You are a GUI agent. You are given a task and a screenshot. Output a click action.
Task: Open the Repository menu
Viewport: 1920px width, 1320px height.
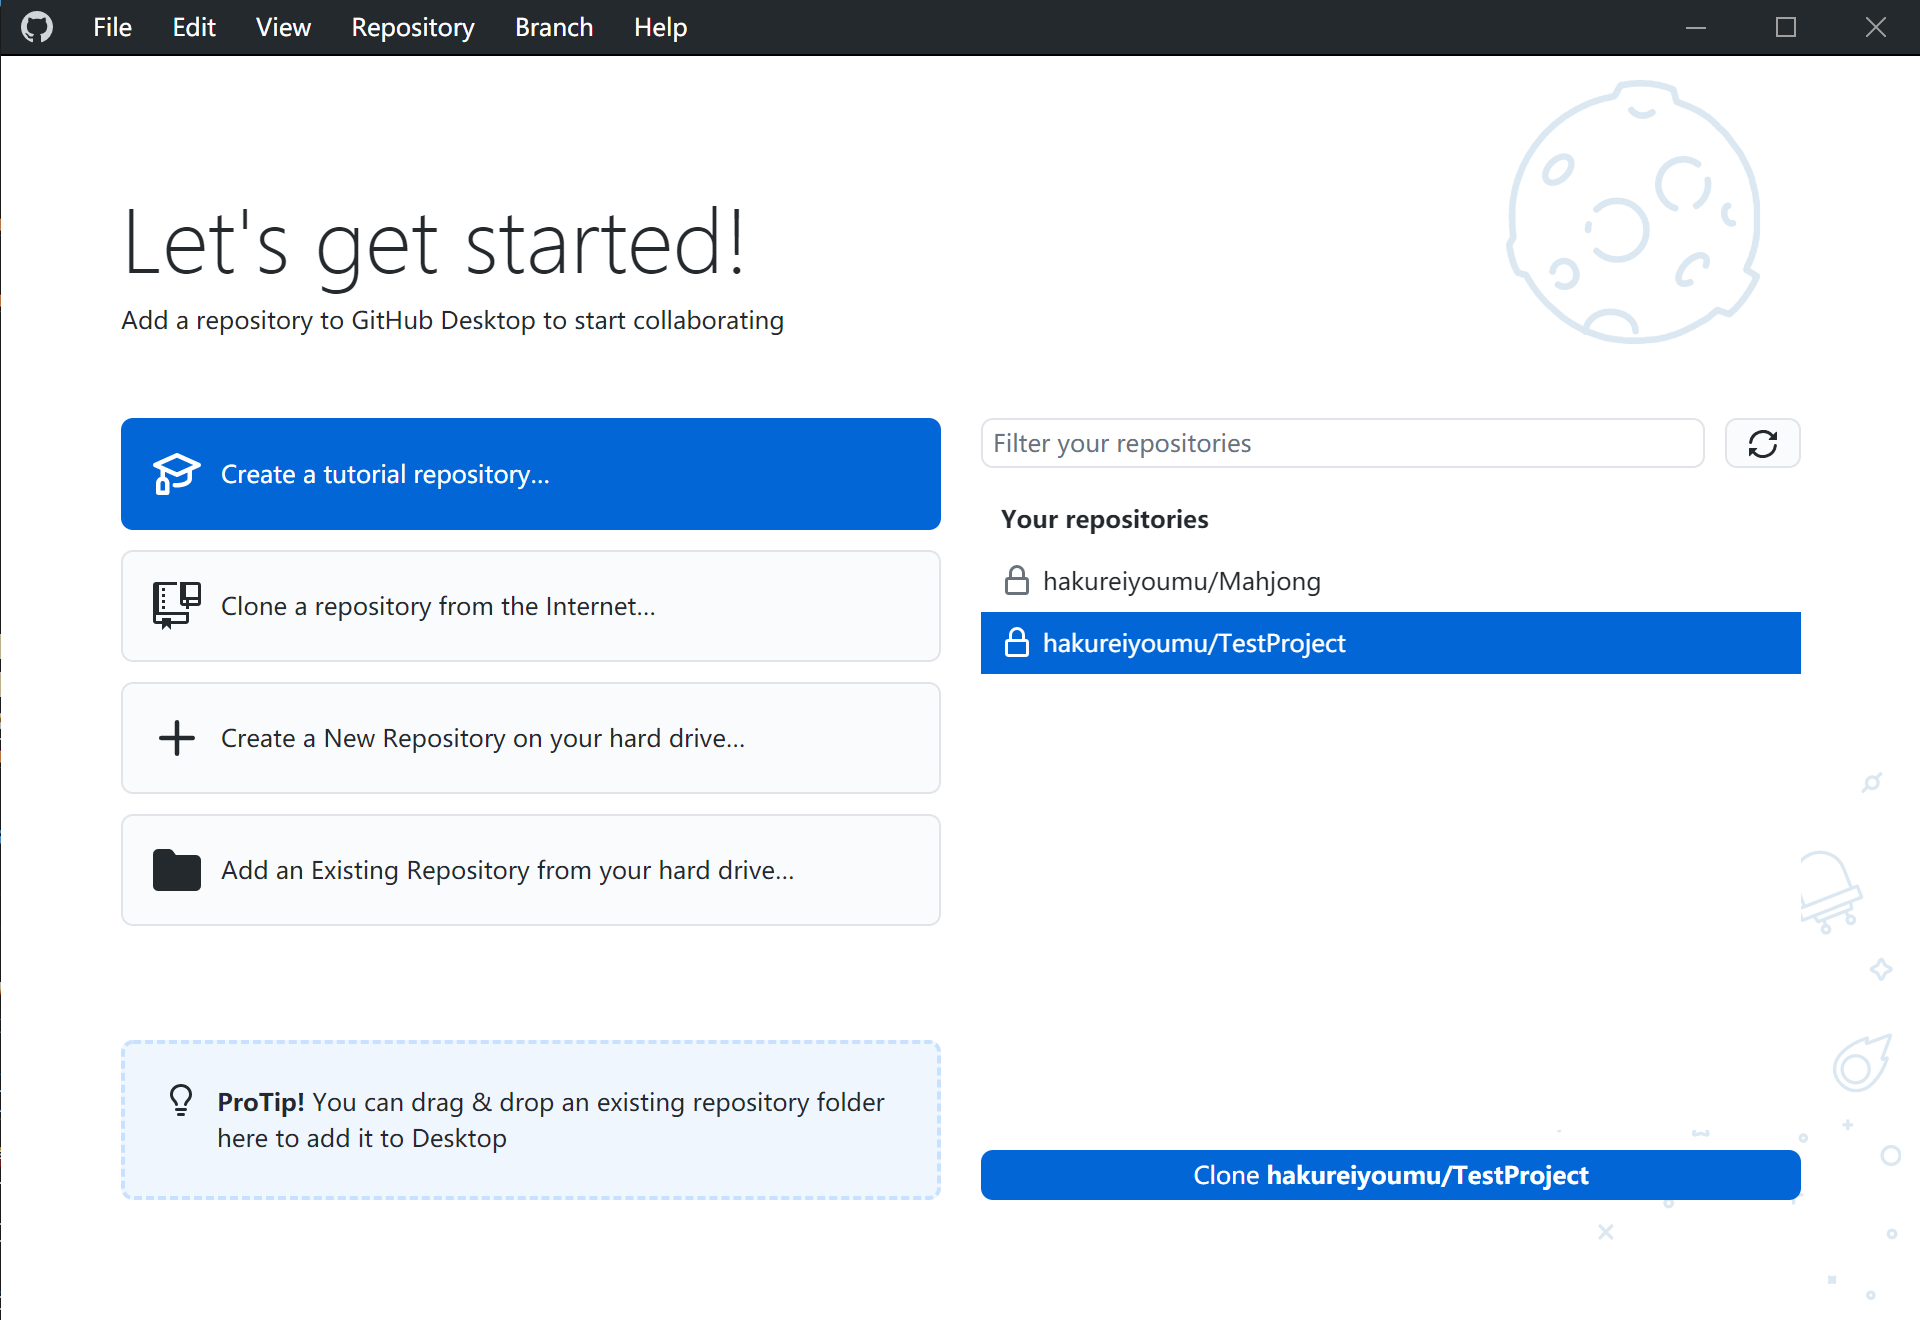click(413, 27)
